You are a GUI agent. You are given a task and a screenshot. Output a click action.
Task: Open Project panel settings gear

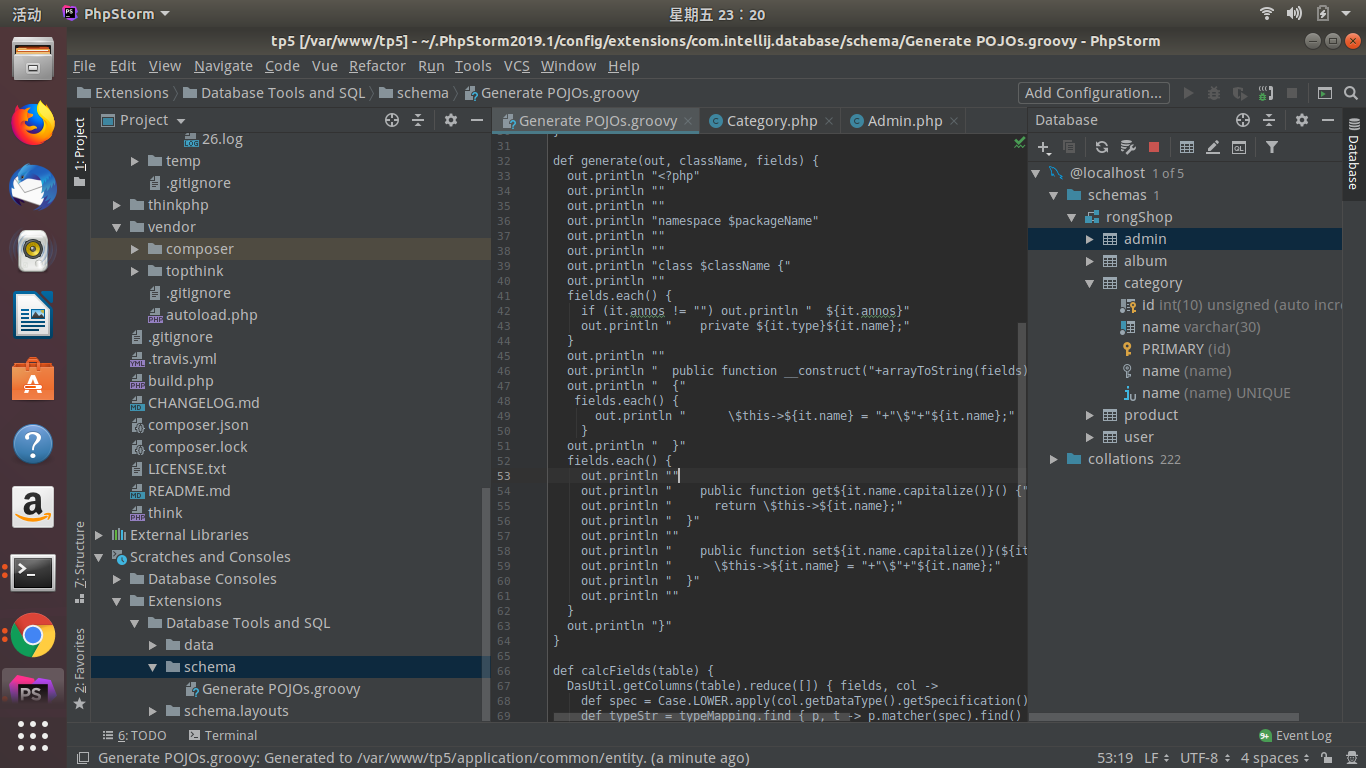click(x=451, y=120)
